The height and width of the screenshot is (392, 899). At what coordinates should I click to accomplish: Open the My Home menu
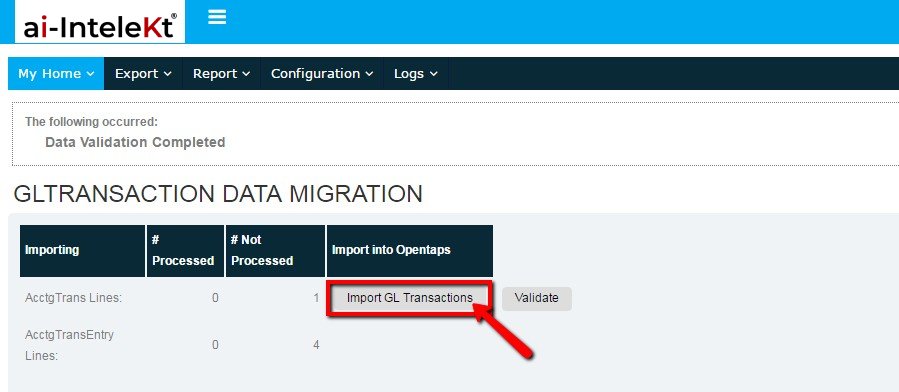pyautogui.click(x=56, y=73)
